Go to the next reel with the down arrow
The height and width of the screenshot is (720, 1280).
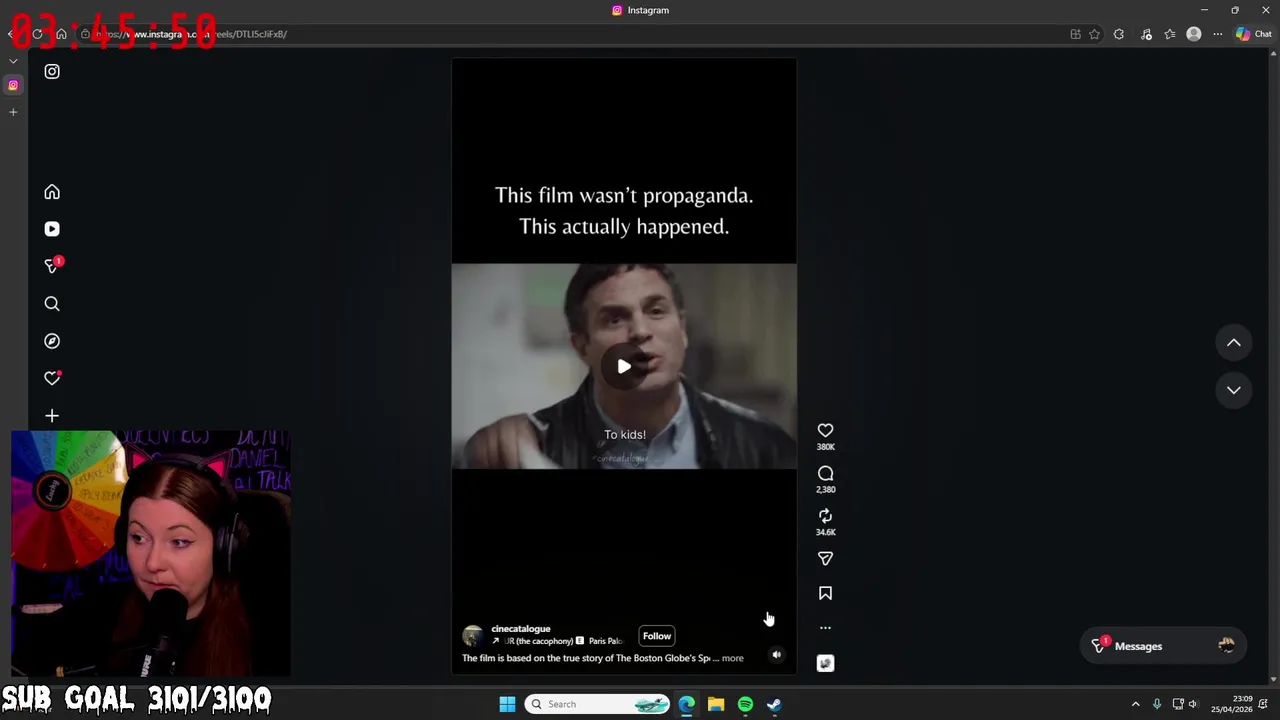[x=1234, y=390]
